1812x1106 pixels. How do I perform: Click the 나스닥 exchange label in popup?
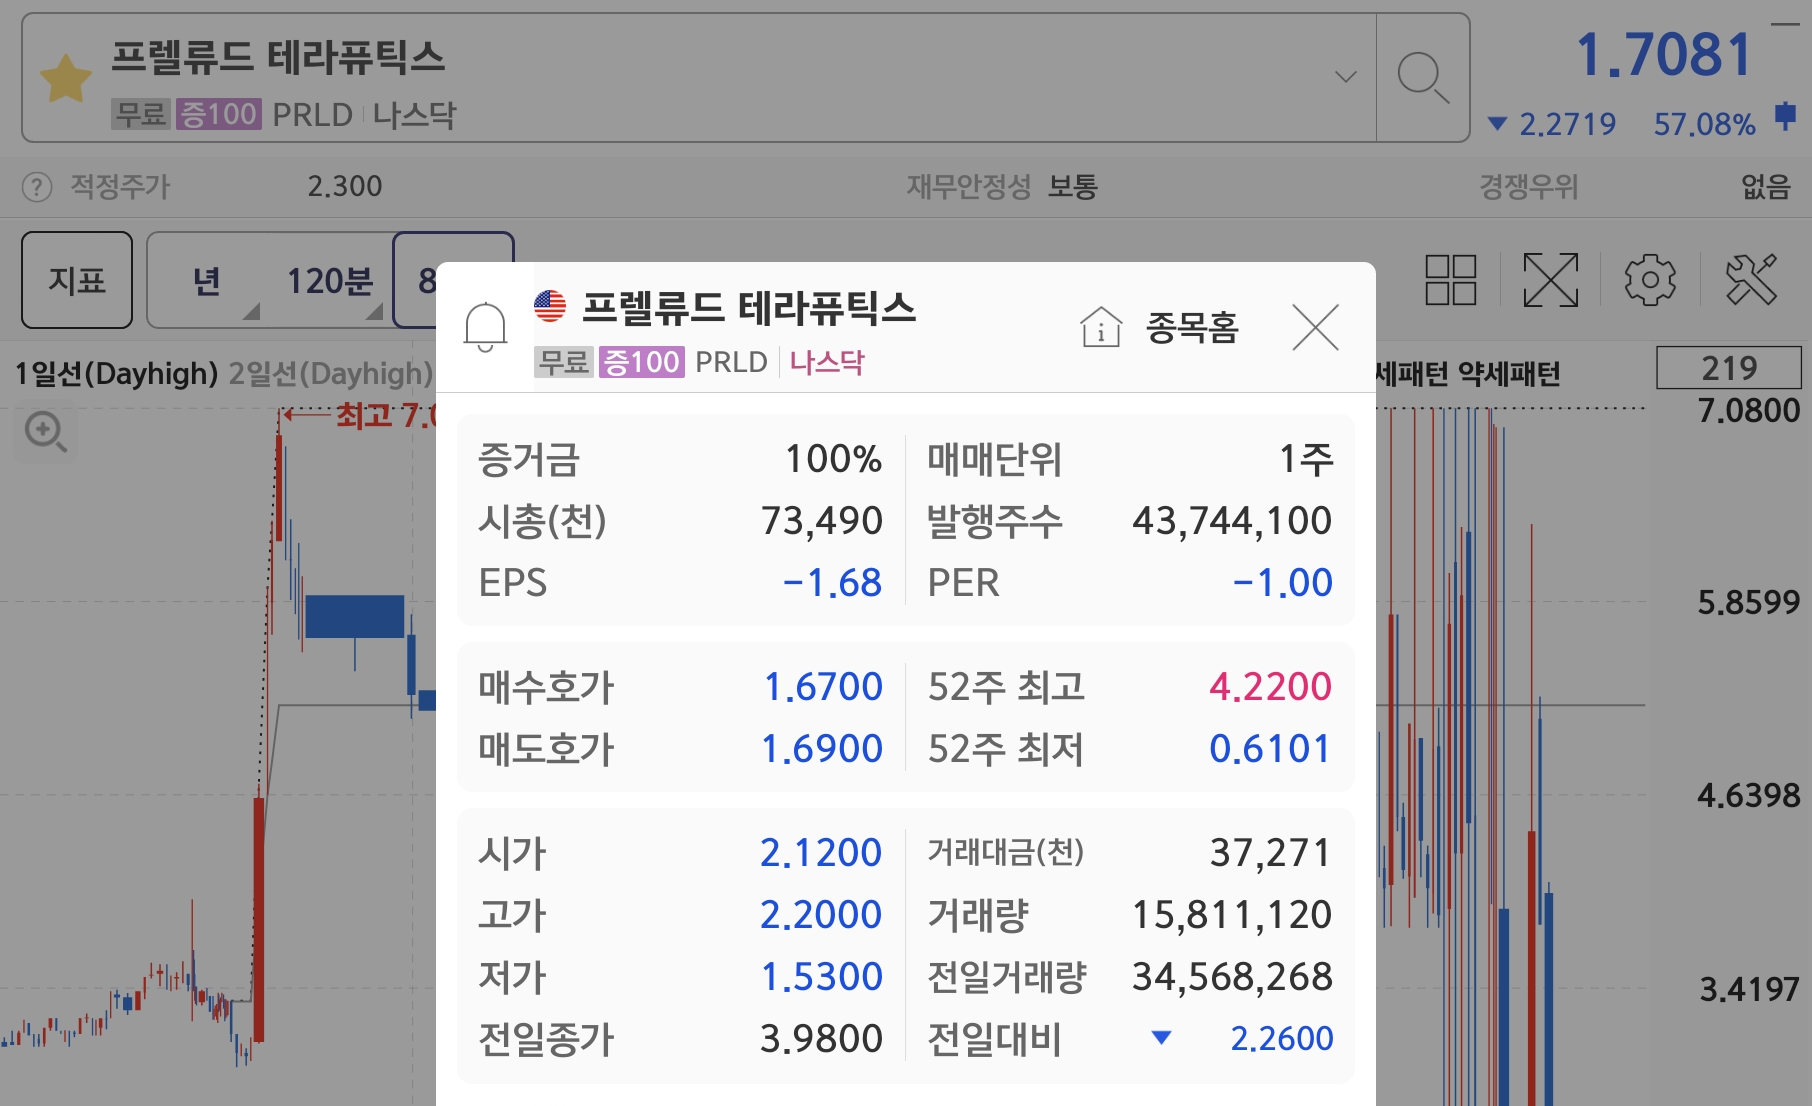827,362
